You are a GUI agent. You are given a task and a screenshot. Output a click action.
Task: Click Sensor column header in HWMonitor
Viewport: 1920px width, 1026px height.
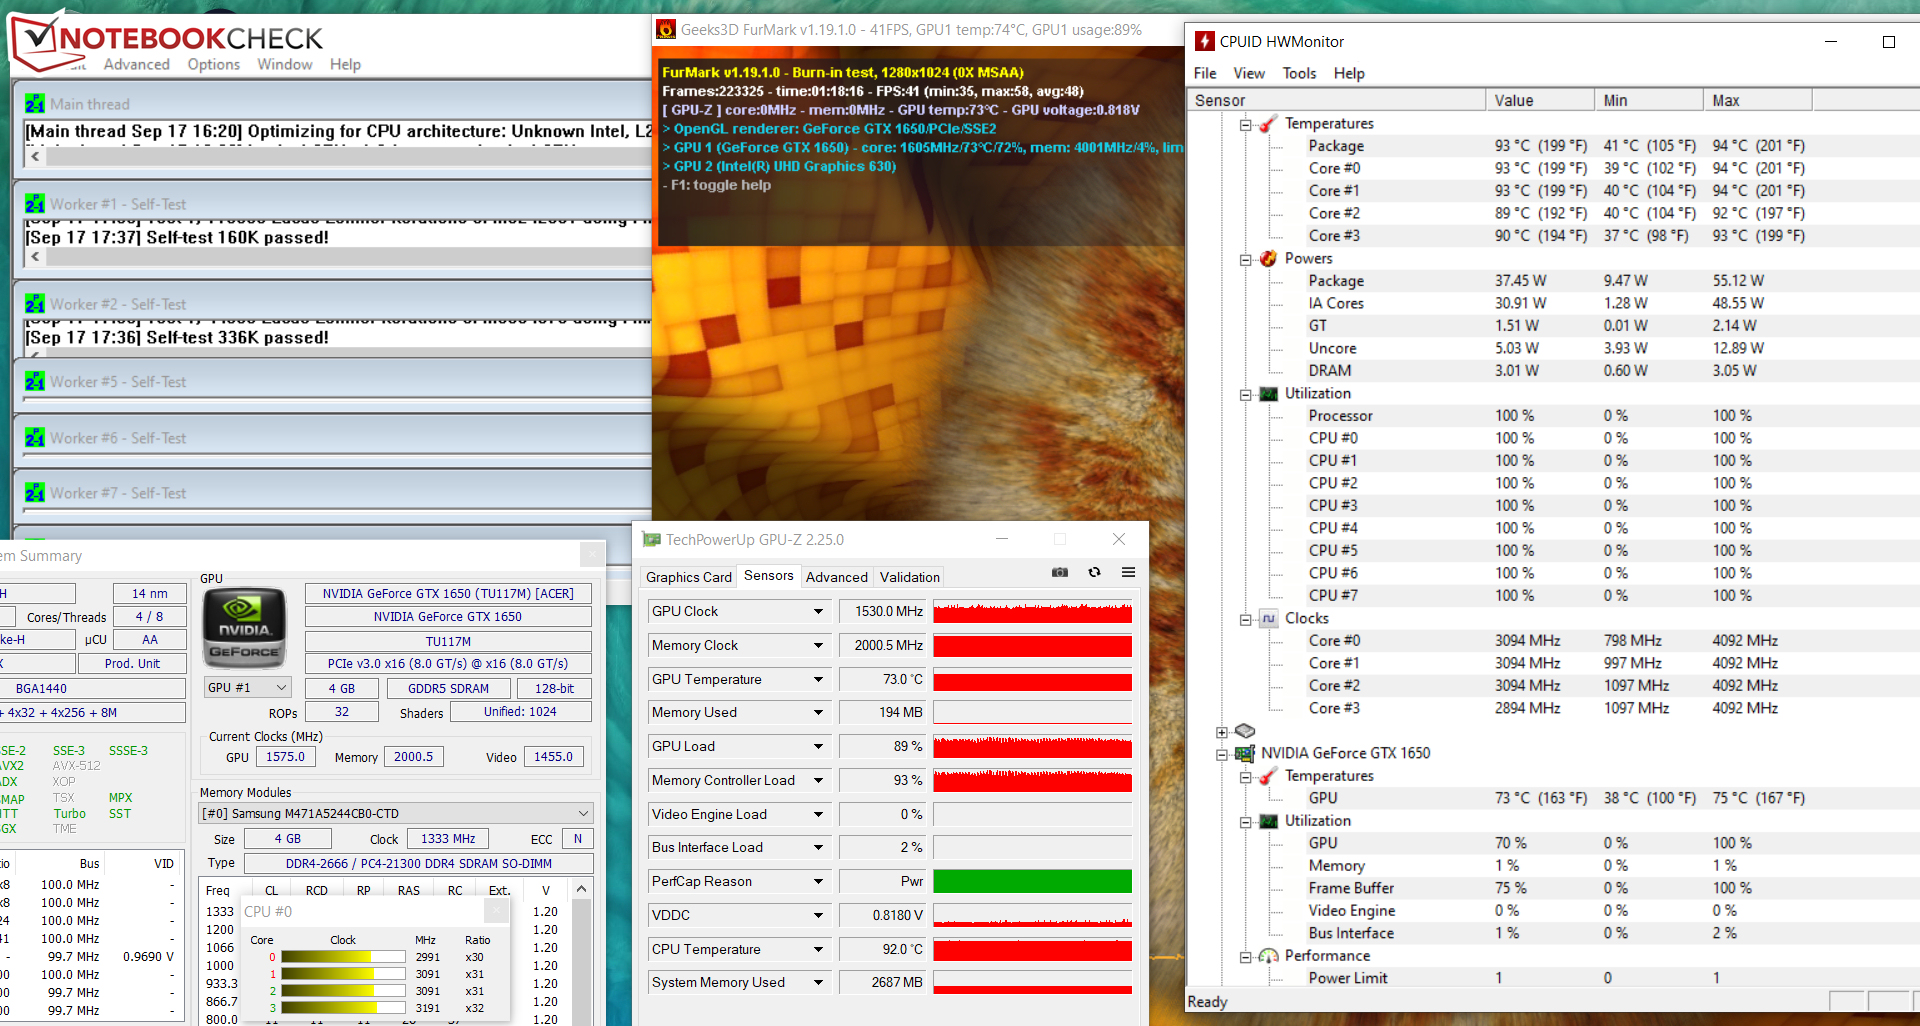click(x=1336, y=100)
